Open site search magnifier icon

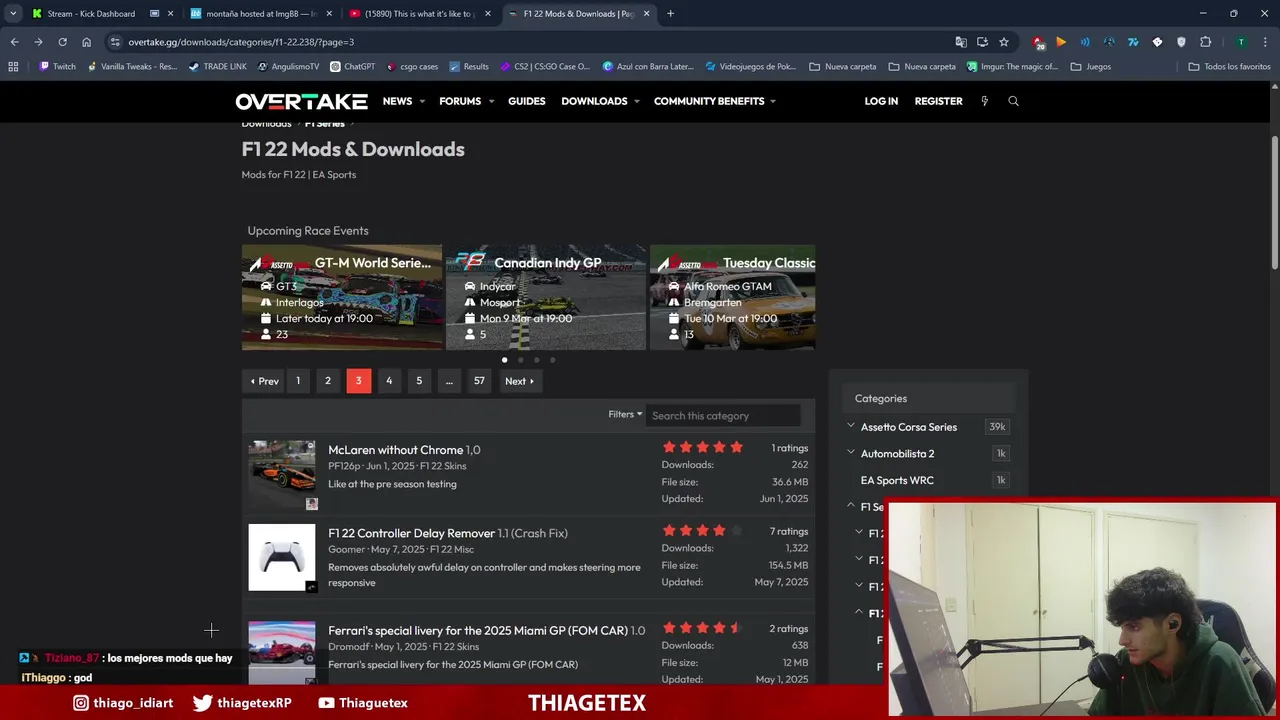click(x=1013, y=101)
